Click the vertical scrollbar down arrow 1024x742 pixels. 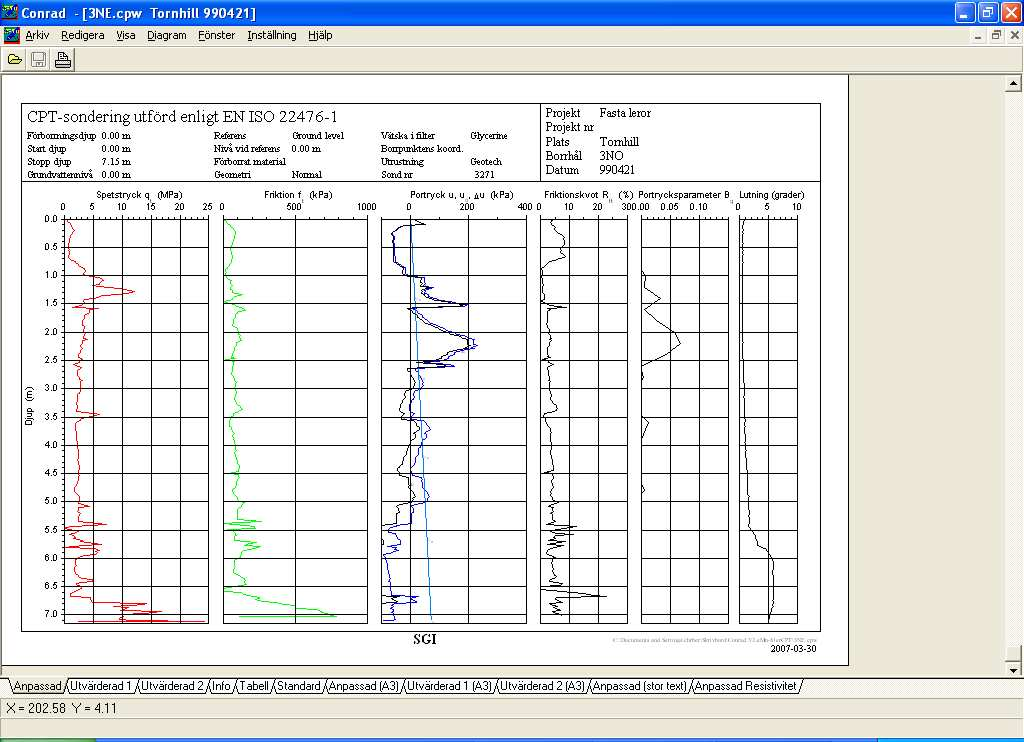click(x=1013, y=669)
